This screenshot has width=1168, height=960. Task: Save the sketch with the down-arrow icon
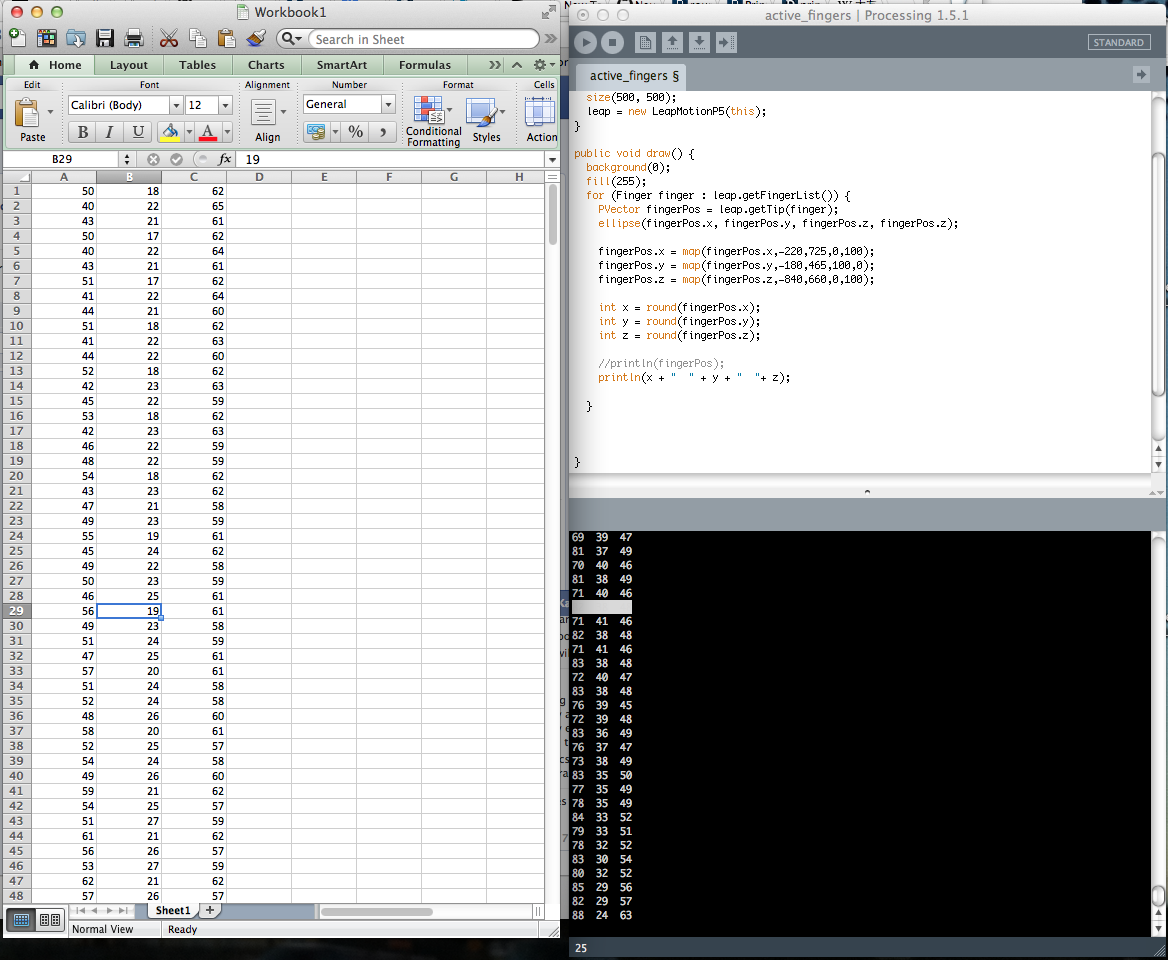699,42
